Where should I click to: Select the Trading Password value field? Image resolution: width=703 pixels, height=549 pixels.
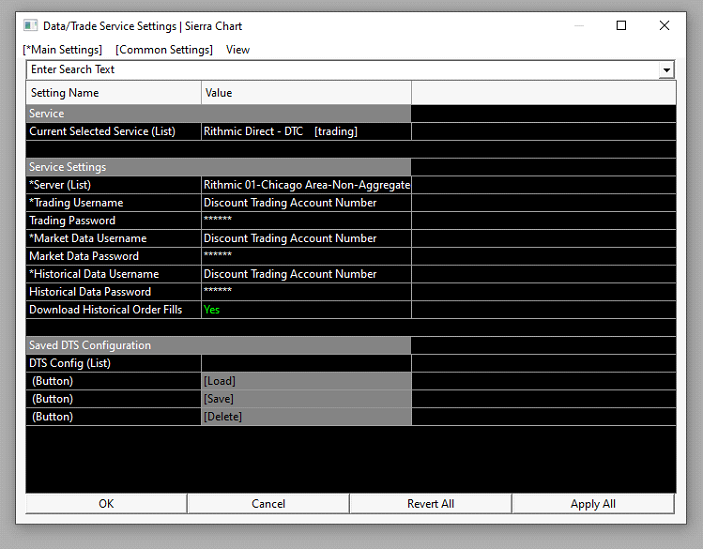point(305,221)
